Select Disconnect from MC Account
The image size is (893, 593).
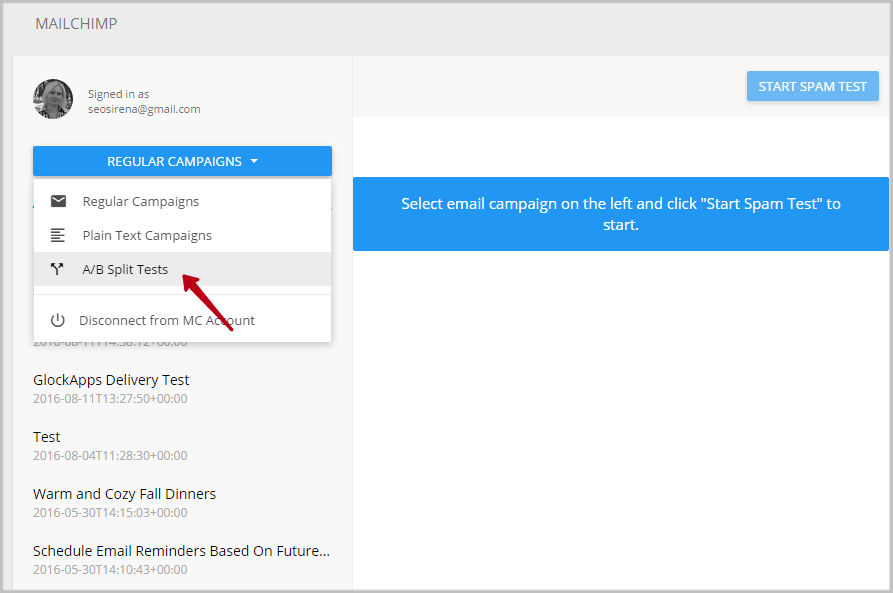click(x=182, y=320)
